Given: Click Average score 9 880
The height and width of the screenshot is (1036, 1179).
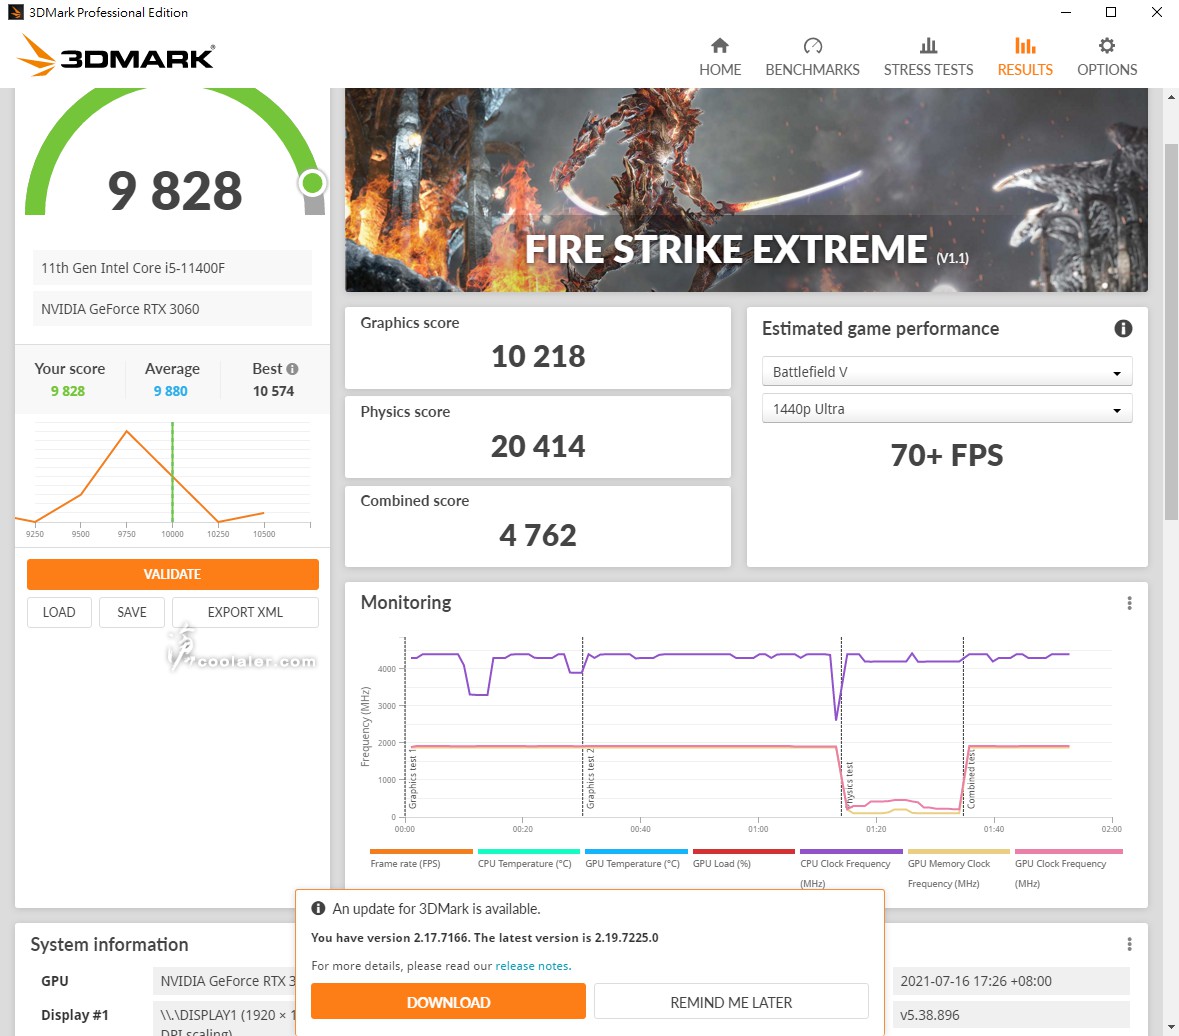Looking at the screenshot, I should (171, 391).
